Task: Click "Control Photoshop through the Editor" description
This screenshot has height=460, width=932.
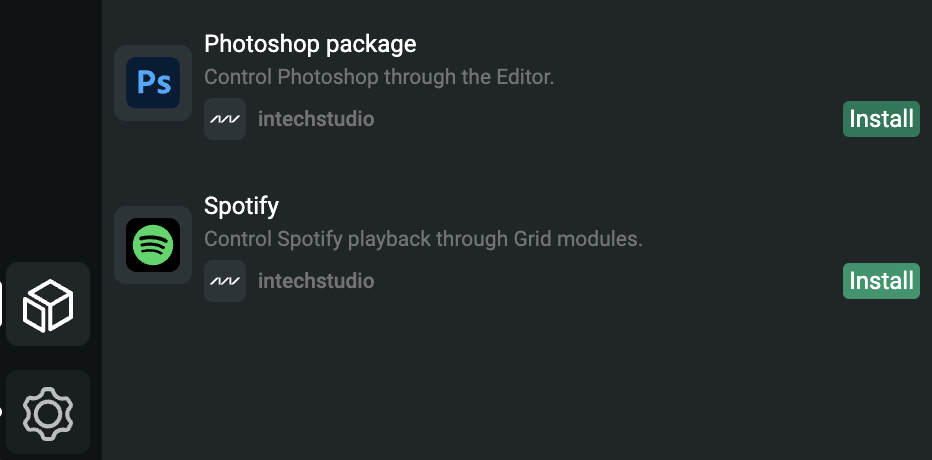Action: pos(379,77)
